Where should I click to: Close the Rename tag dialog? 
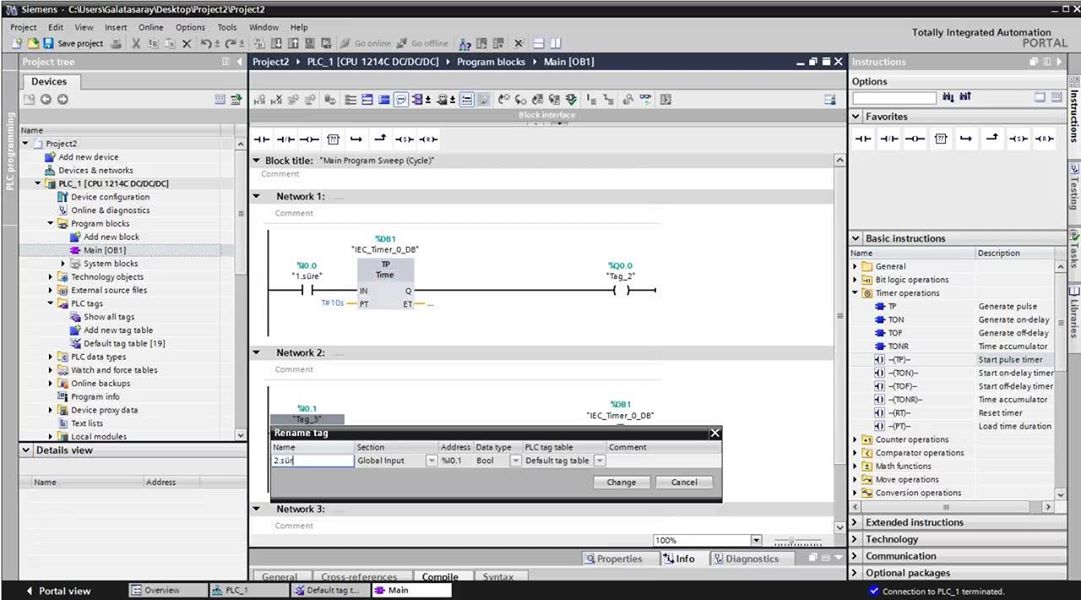point(715,433)
